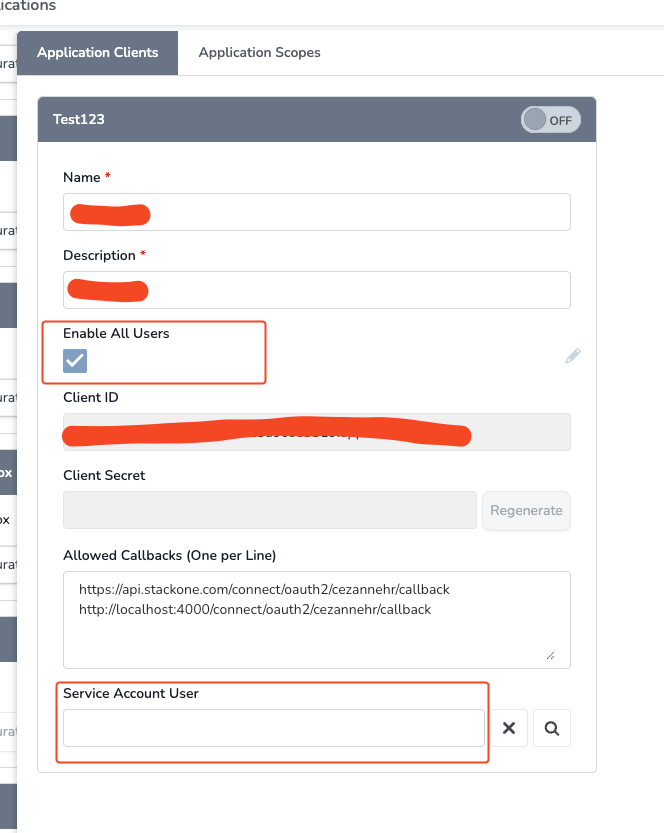Click the pencil edit icon beside Enable All Users

point(572,356)
